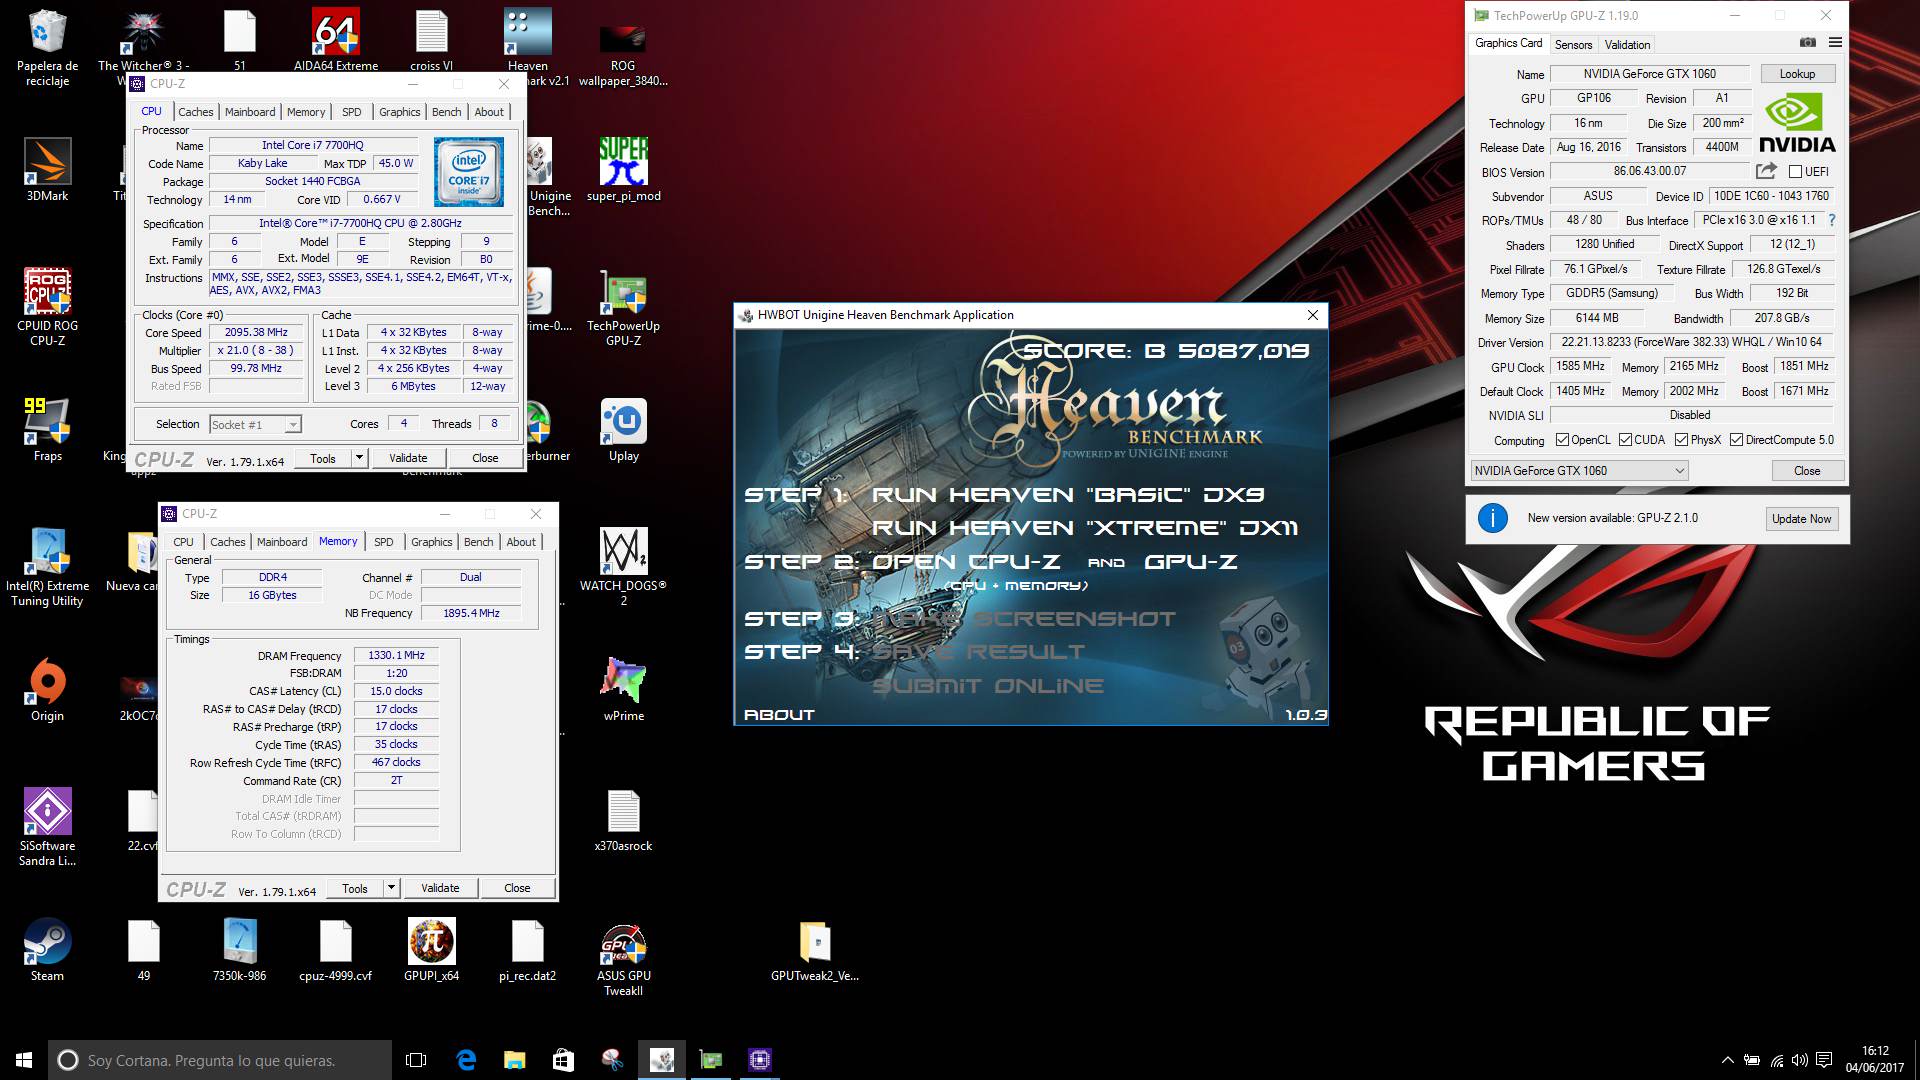Open the ASUS GPU TweakII desktop icon
The width and height of the screenshot is (1920, 1080).
[x=623, y=957]
